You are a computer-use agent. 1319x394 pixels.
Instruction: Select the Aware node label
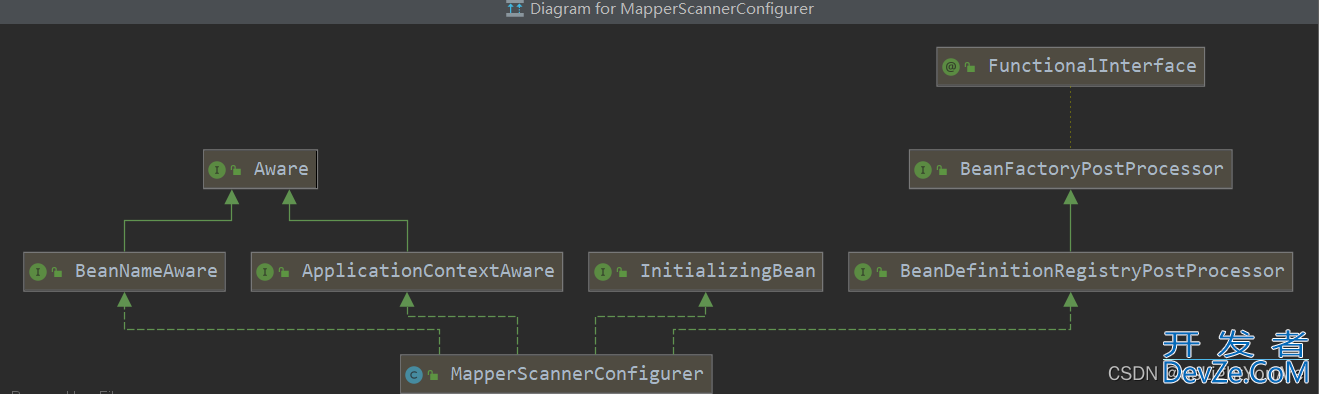281,169
